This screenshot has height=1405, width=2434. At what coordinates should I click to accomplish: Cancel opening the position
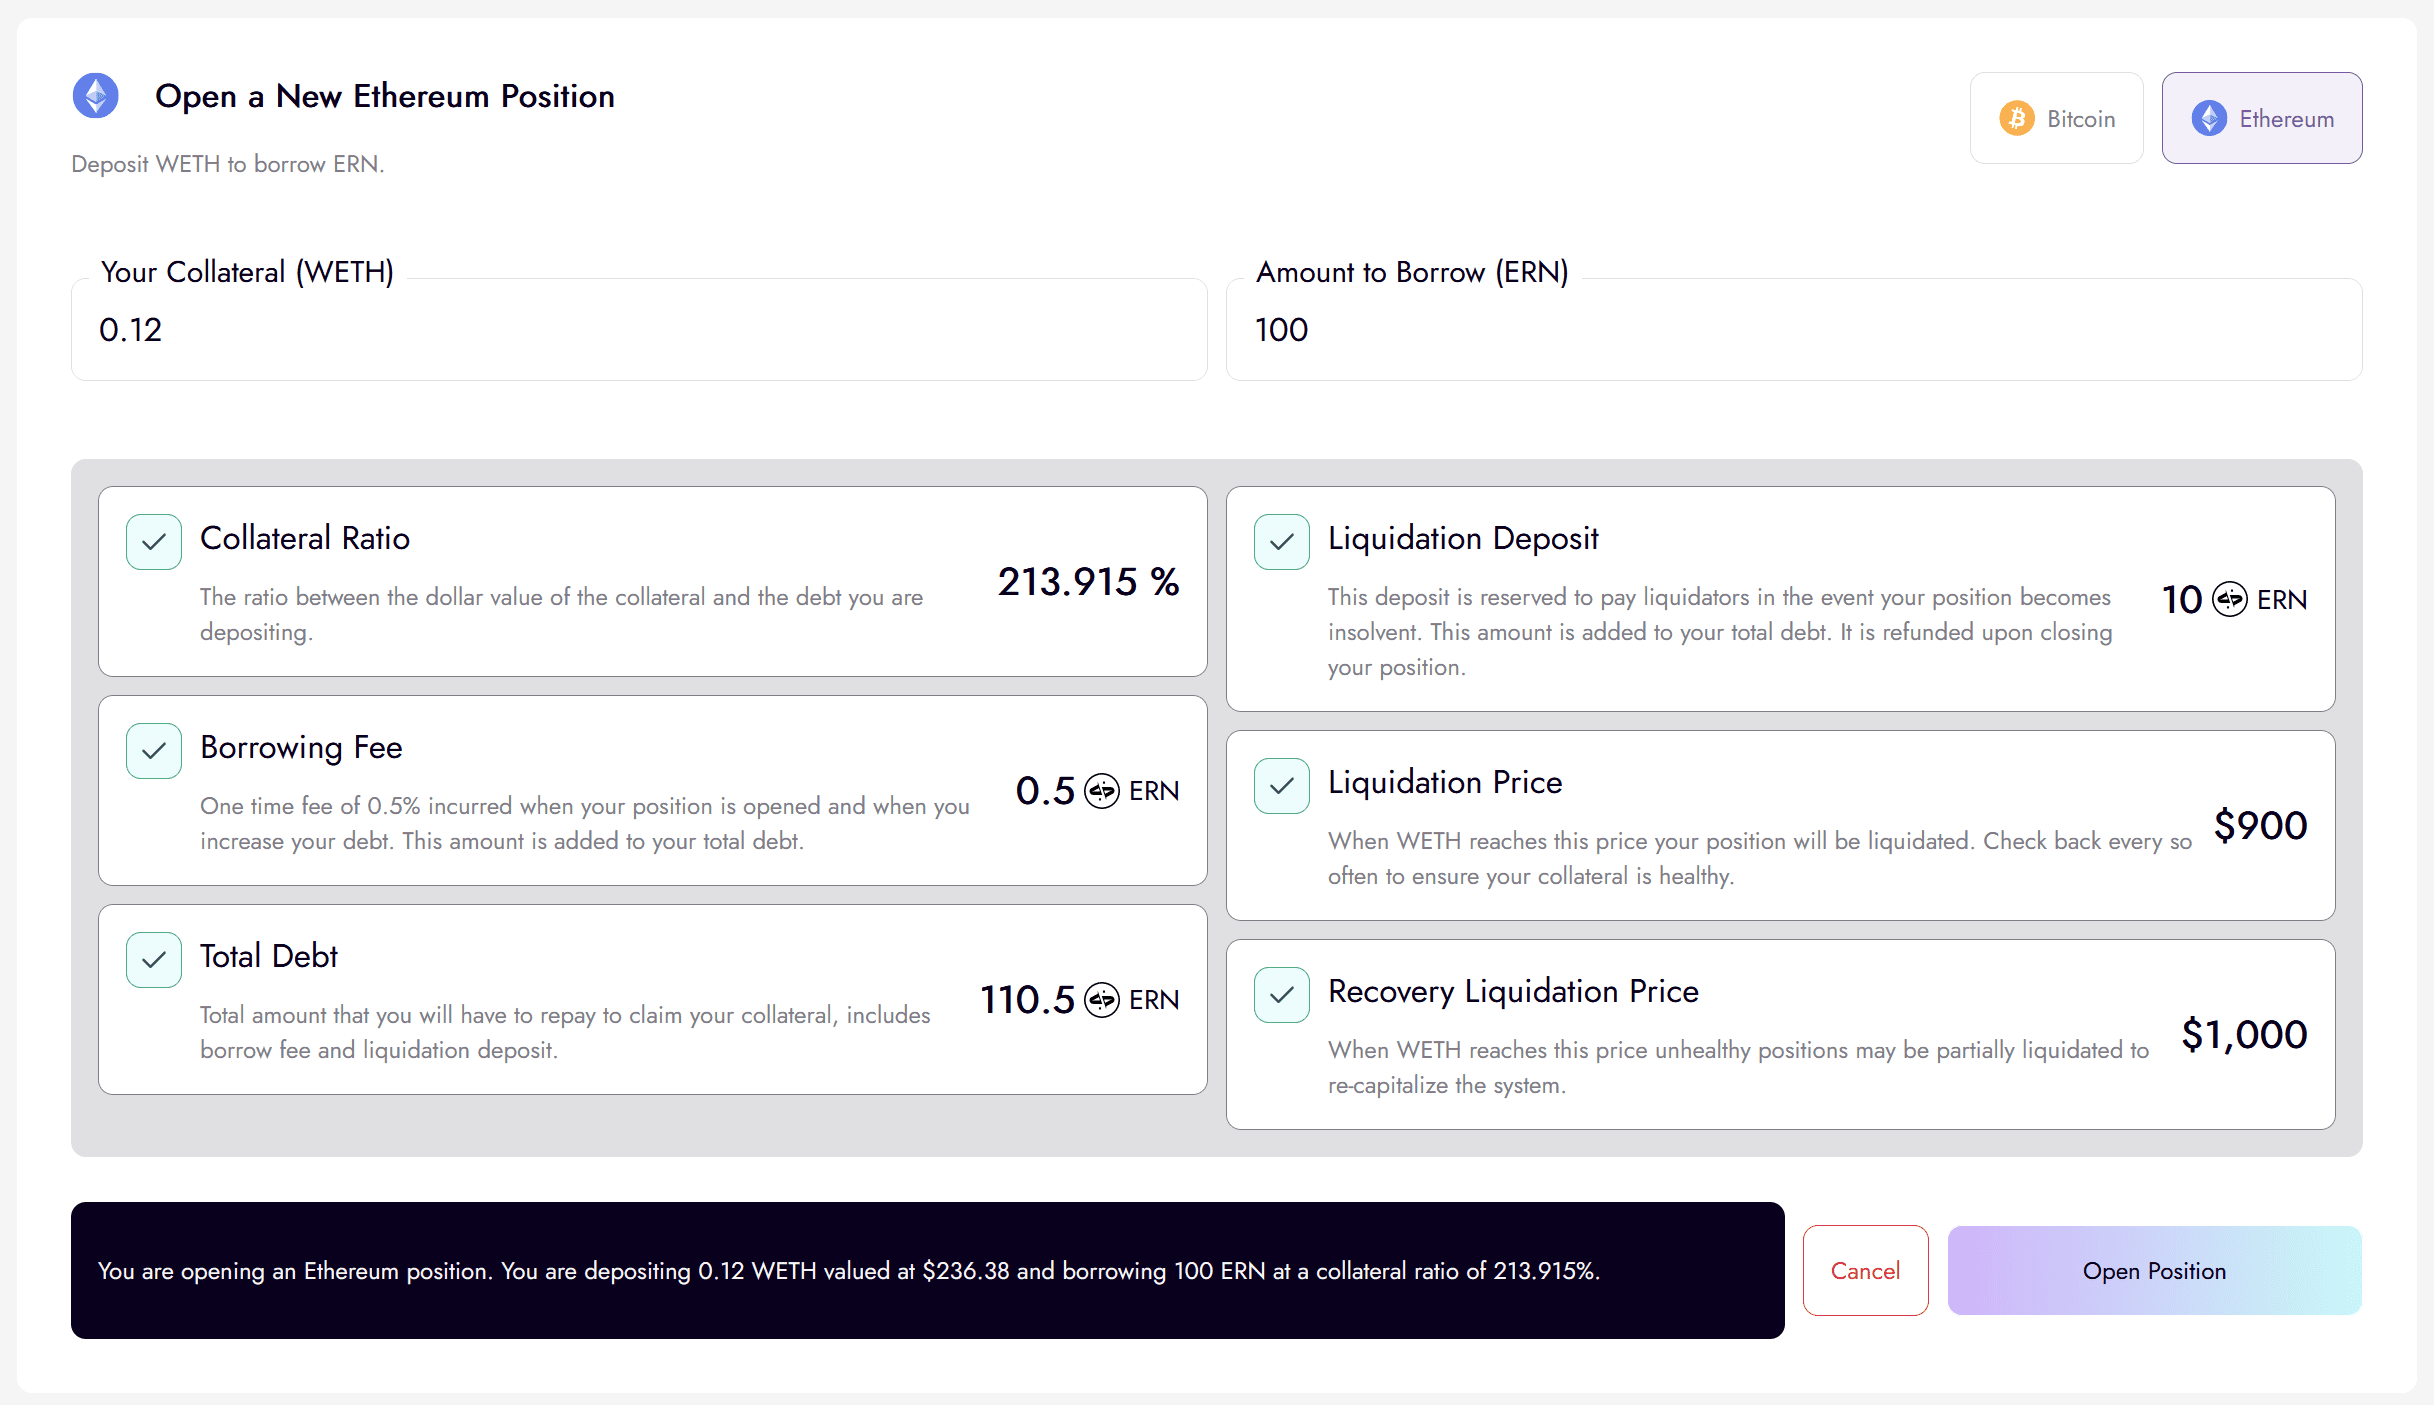tap(1865, 1271)
